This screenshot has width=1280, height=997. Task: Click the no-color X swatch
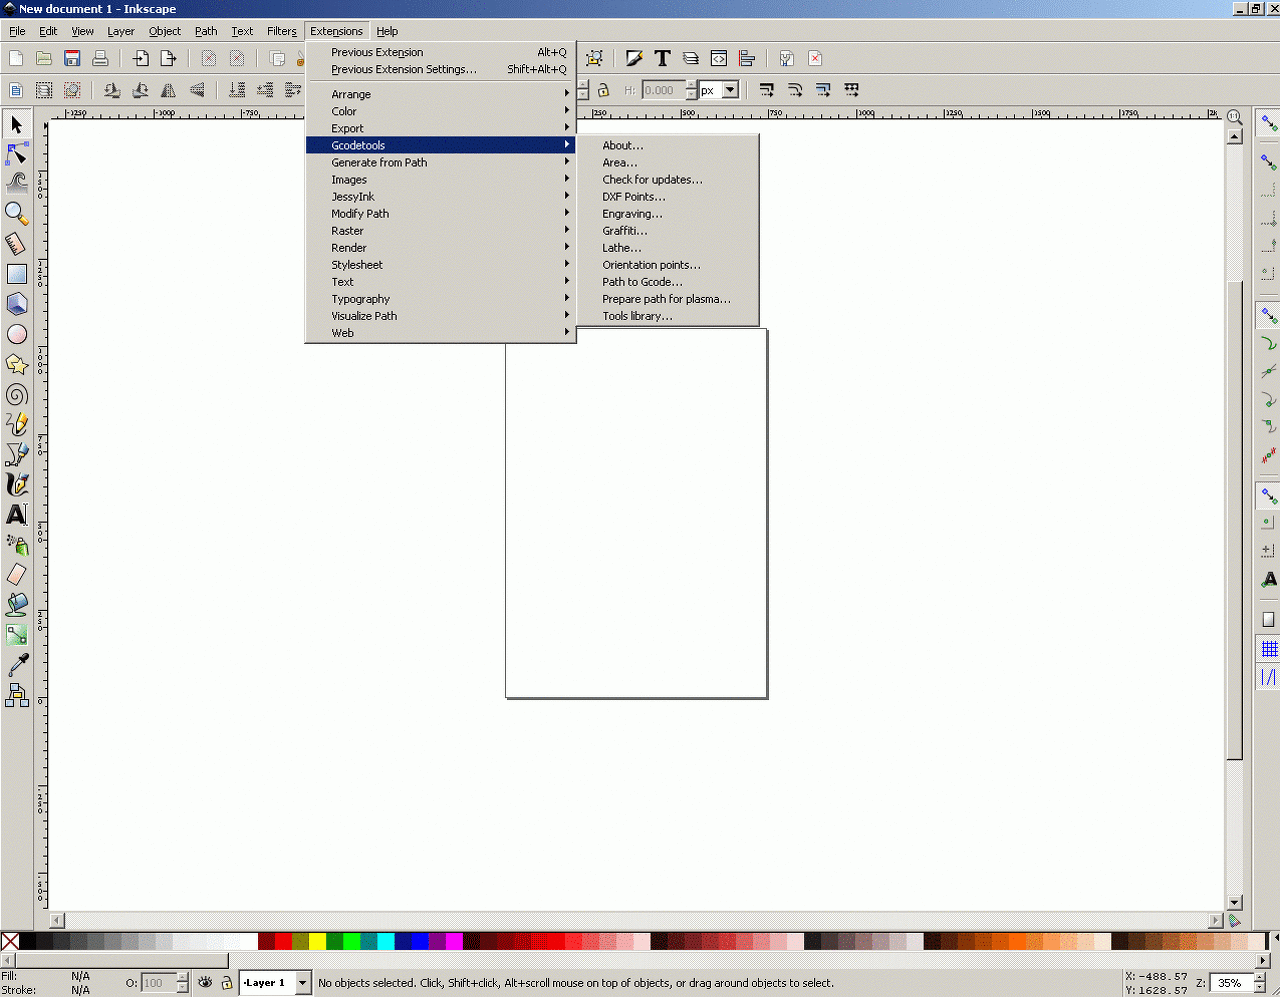(10, 941)
